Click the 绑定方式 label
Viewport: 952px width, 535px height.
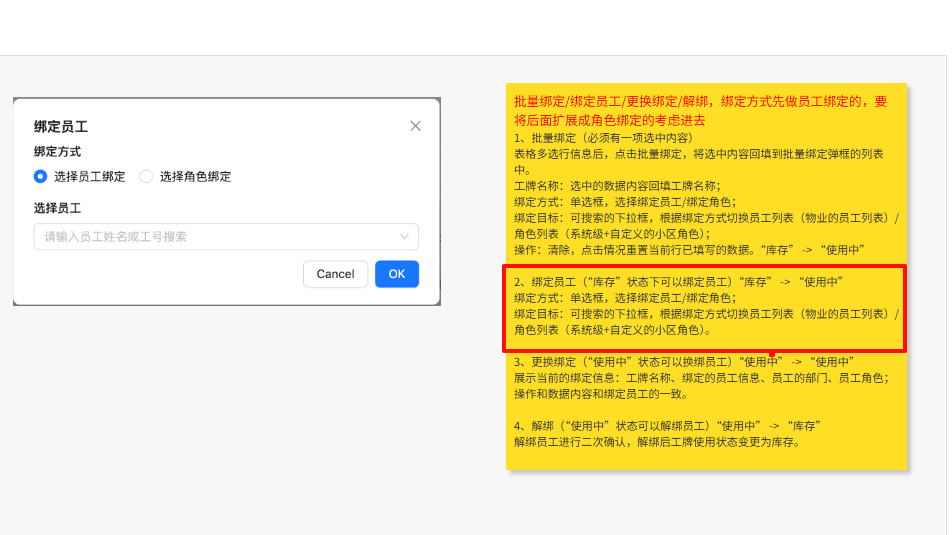[57, 152]
